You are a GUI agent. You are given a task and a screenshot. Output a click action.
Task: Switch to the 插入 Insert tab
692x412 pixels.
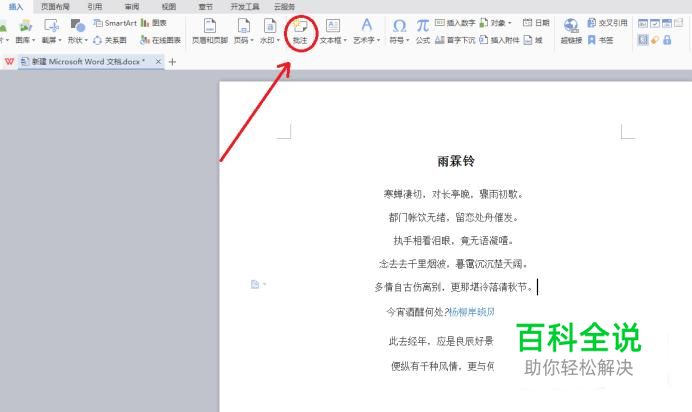pyautogui.click(x=16, y=7)
